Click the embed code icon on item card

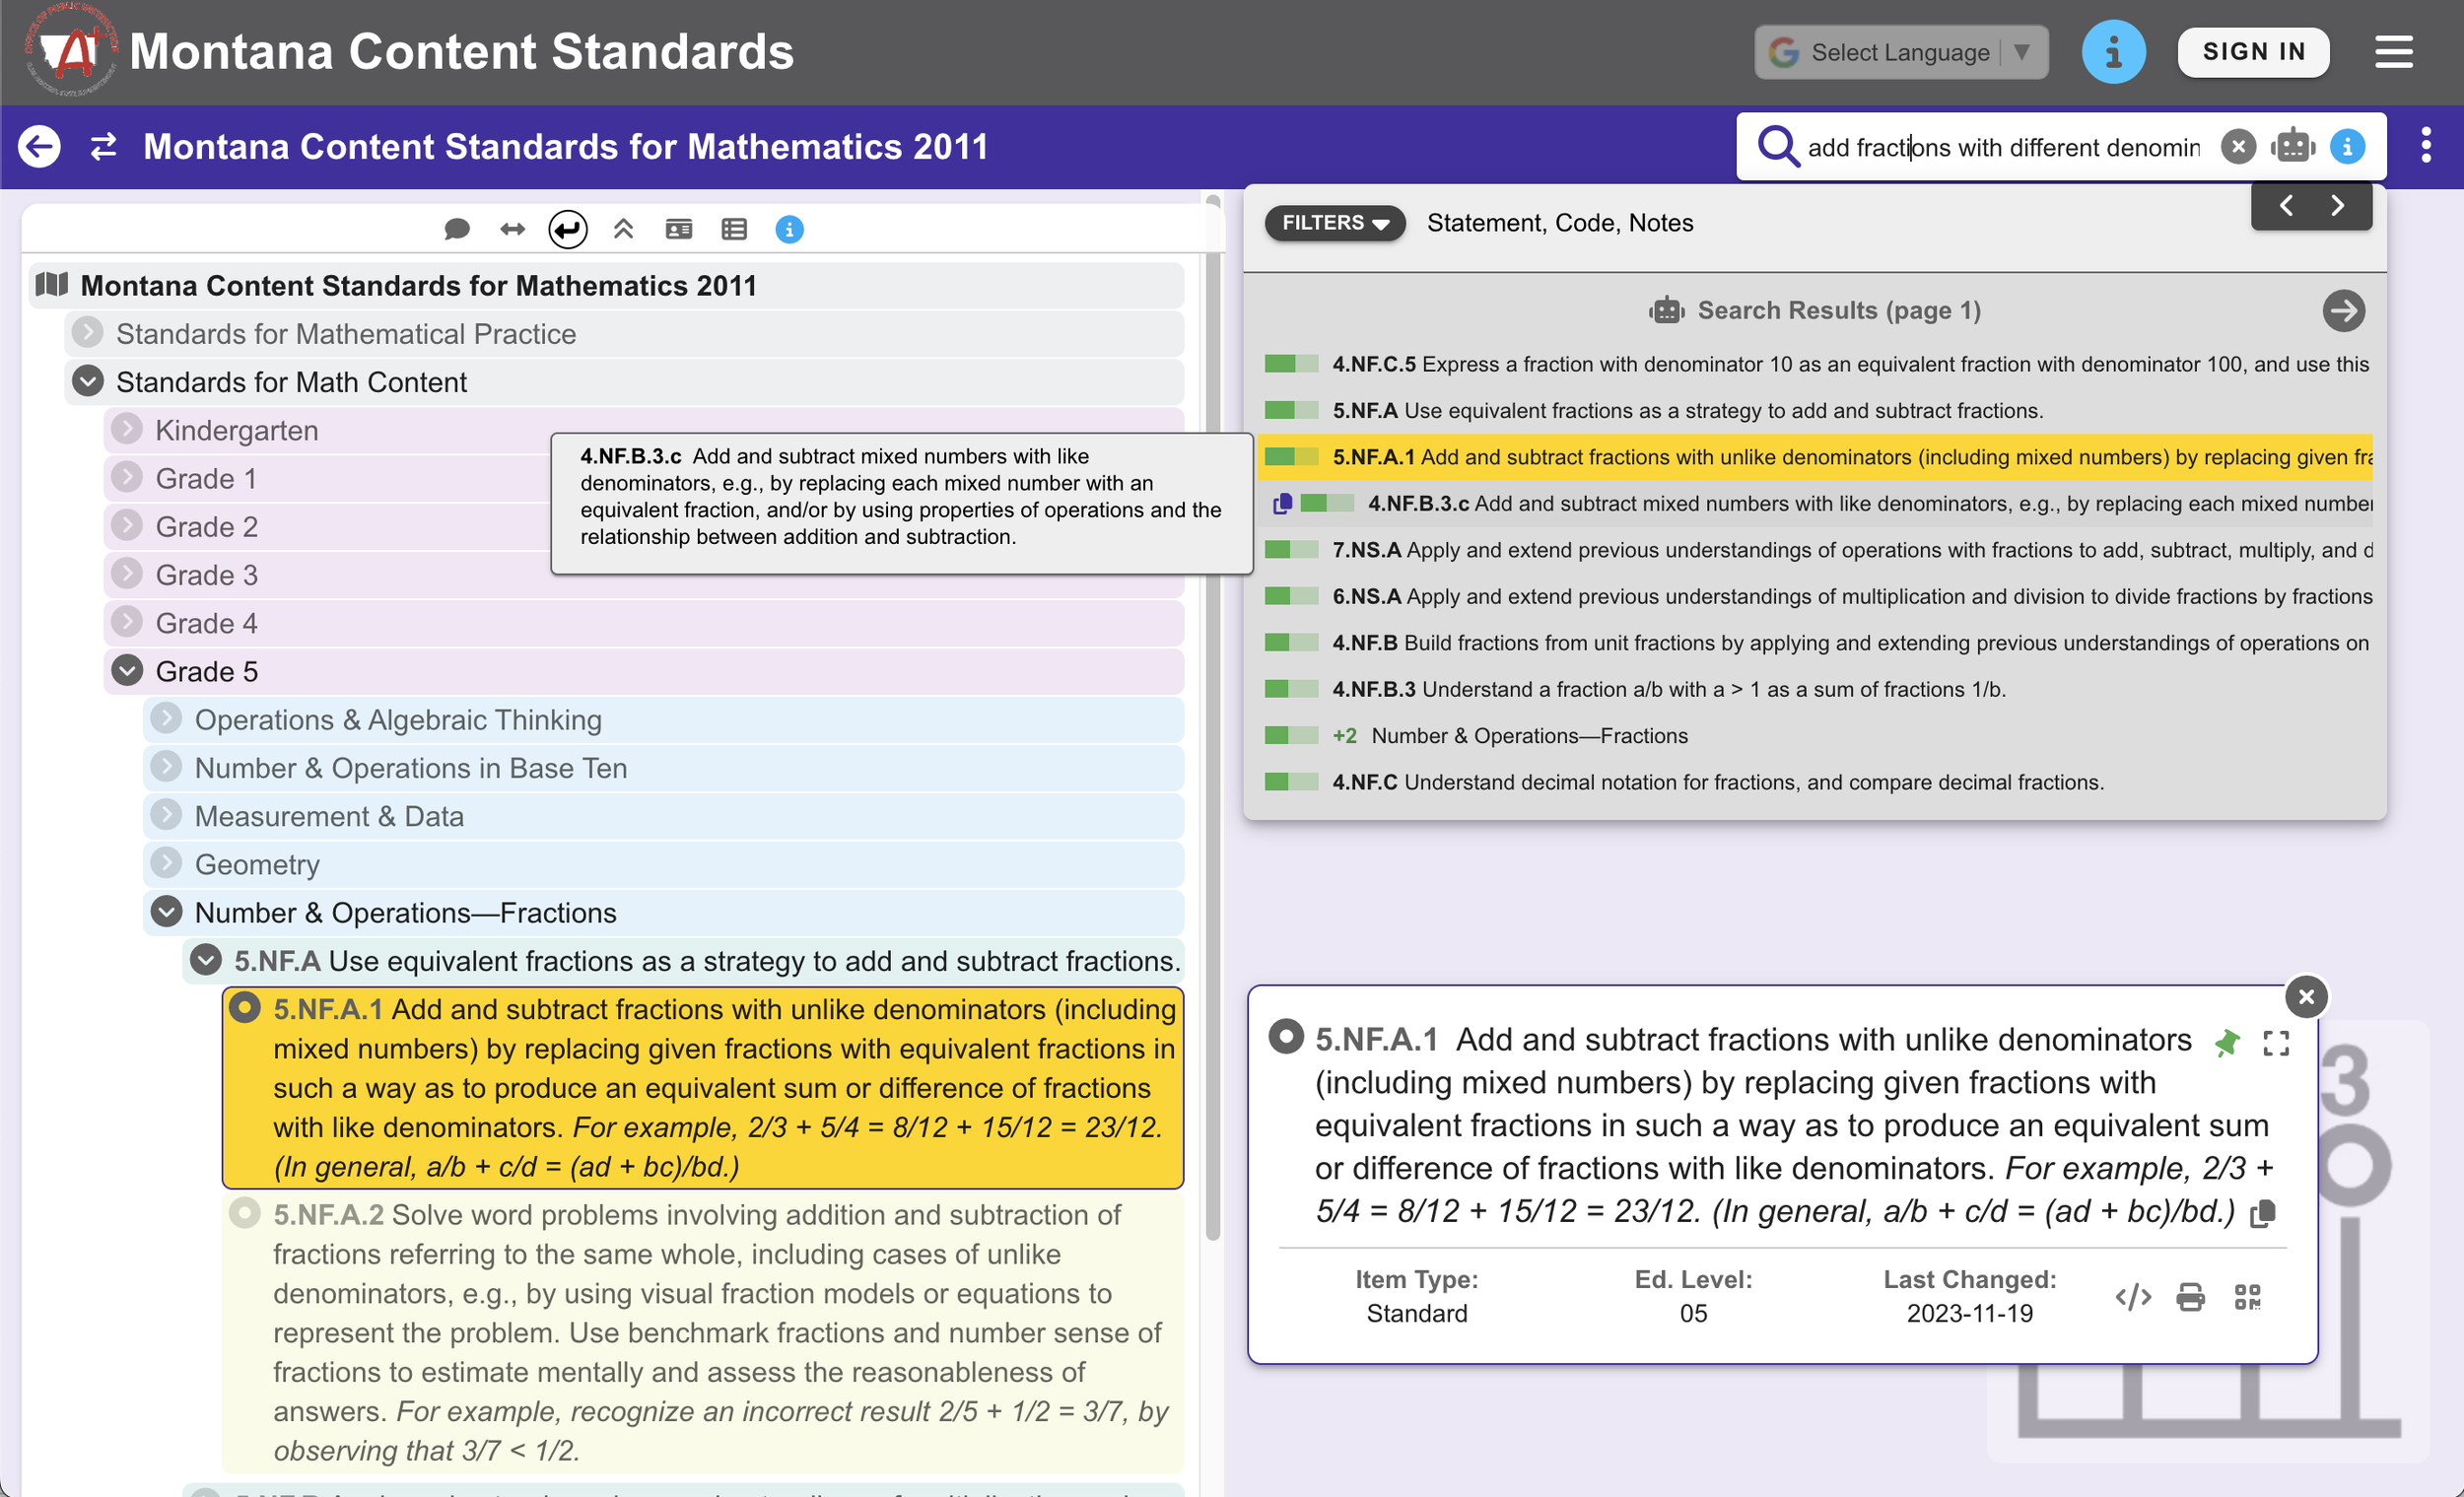click(x=2133, y=1297)
